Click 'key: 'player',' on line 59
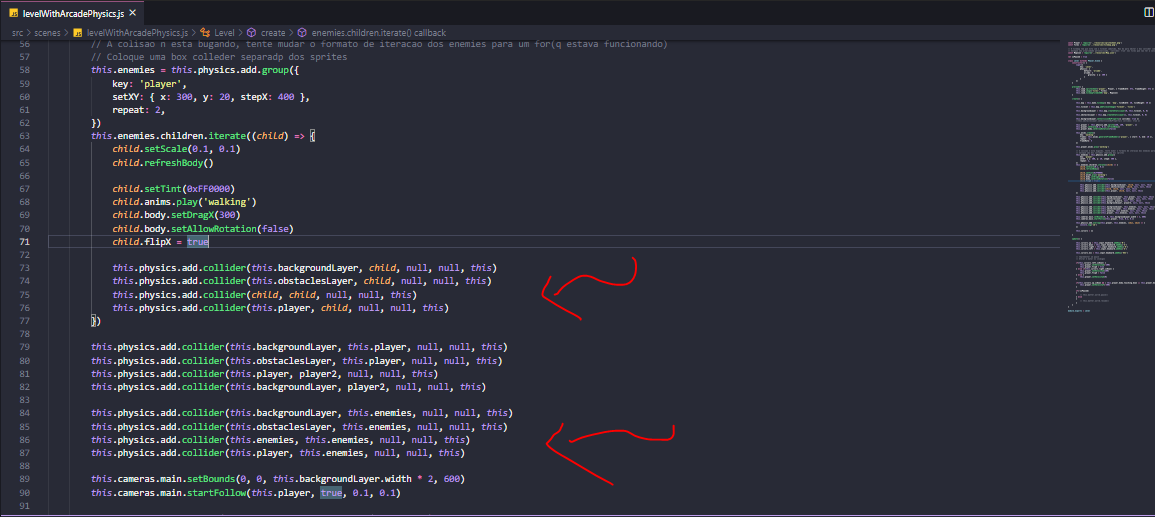This screenshot has width=1155, height=517. pos(150,83)
